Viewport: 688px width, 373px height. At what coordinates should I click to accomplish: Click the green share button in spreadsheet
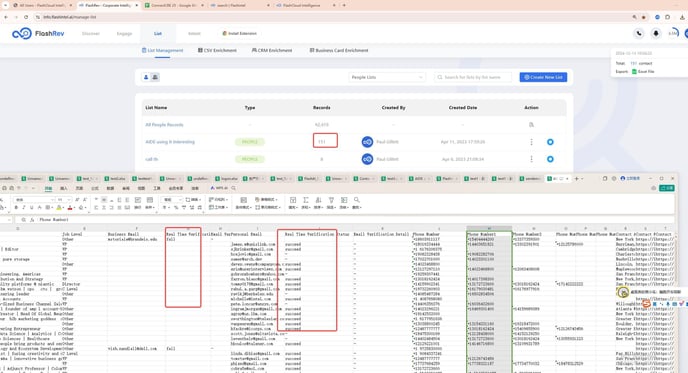tap(667, 188)
